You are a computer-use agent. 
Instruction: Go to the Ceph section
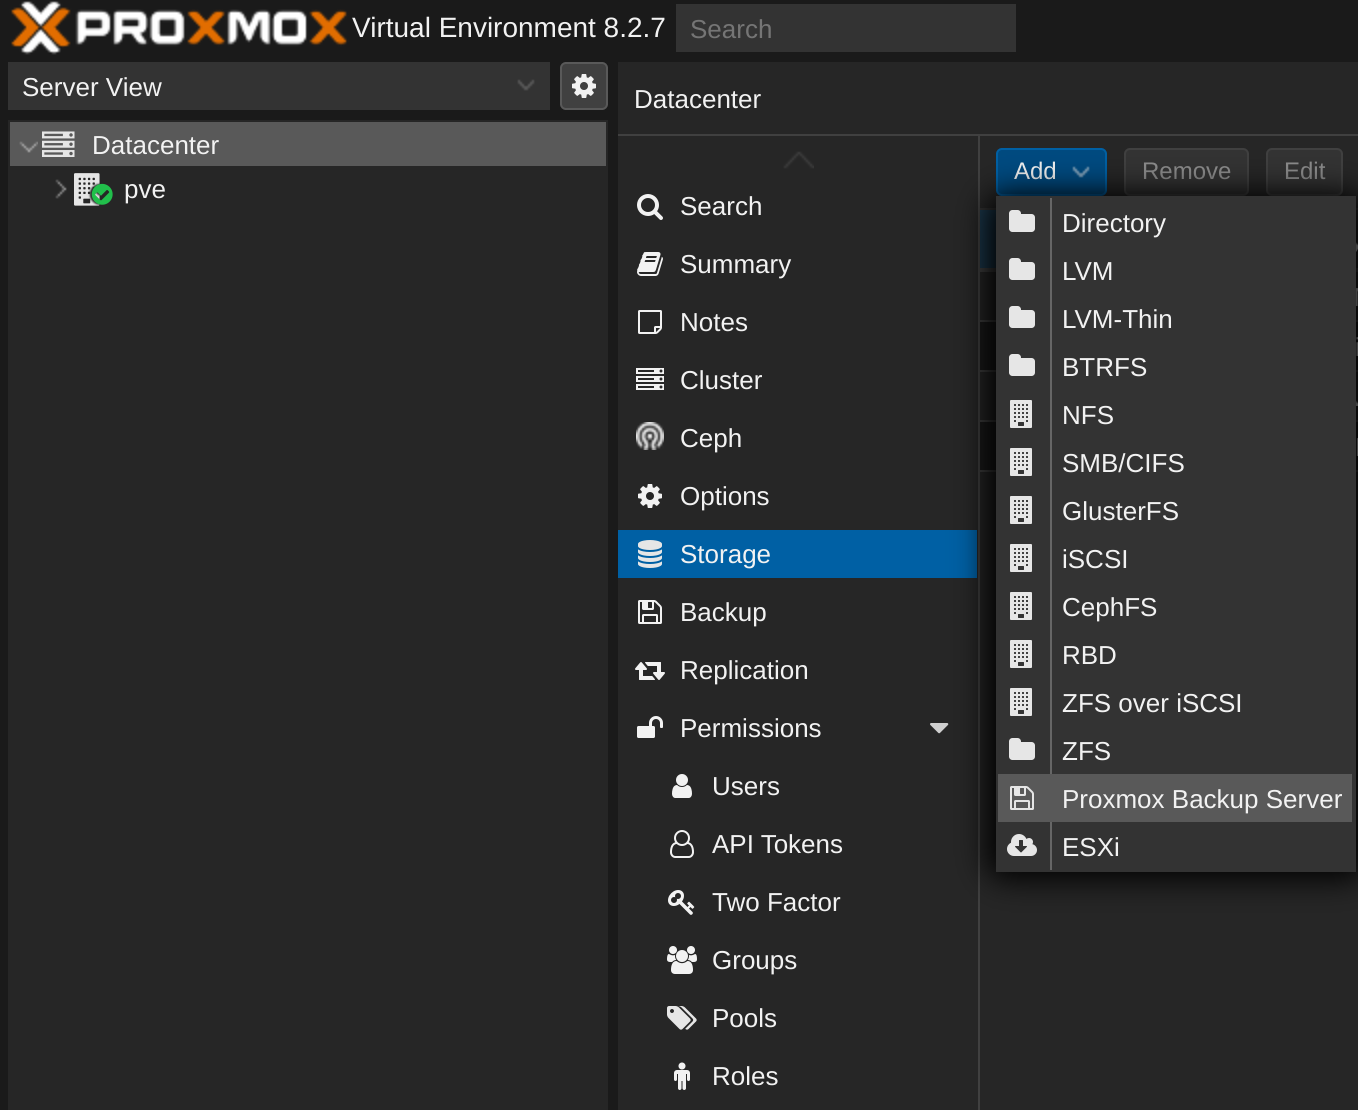pos(797,438)
